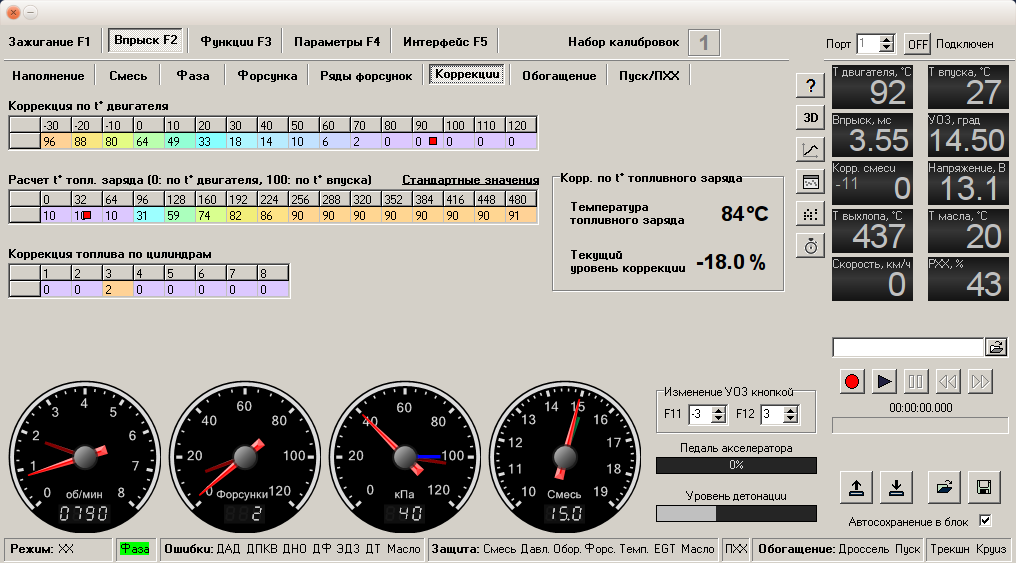This screenshot has height=563, width=1016.
Task: Decrease the F11 value stepper
Action: pyautogui.click(x=719, y=419)
